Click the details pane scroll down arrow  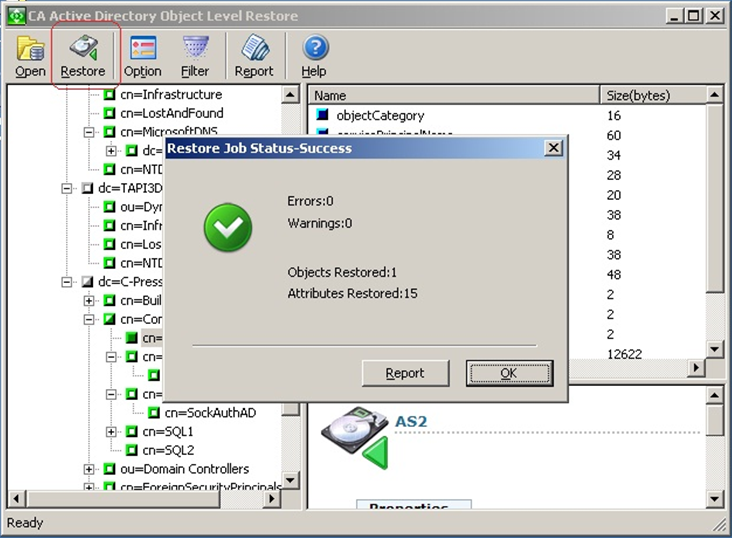click(x=715, y=499)
